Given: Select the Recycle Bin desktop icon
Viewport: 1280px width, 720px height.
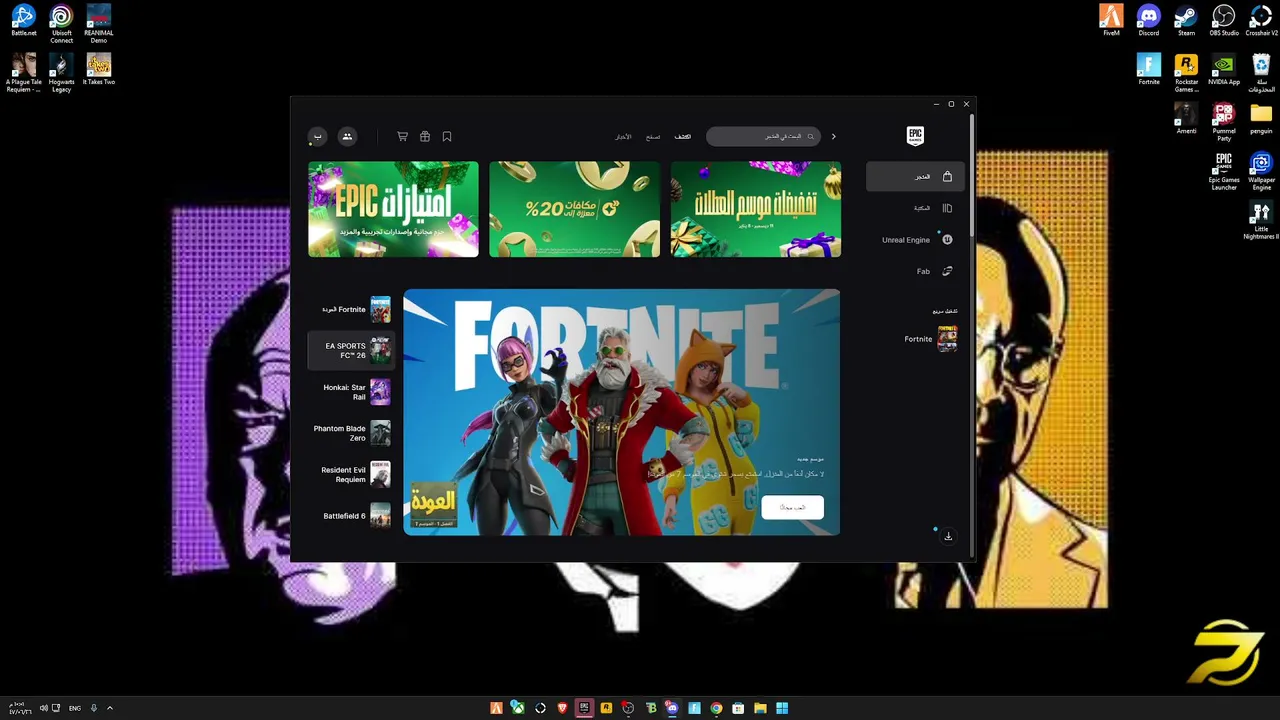Looking at the screenshot, I should pyautogui.click(x=1261, y=74).
